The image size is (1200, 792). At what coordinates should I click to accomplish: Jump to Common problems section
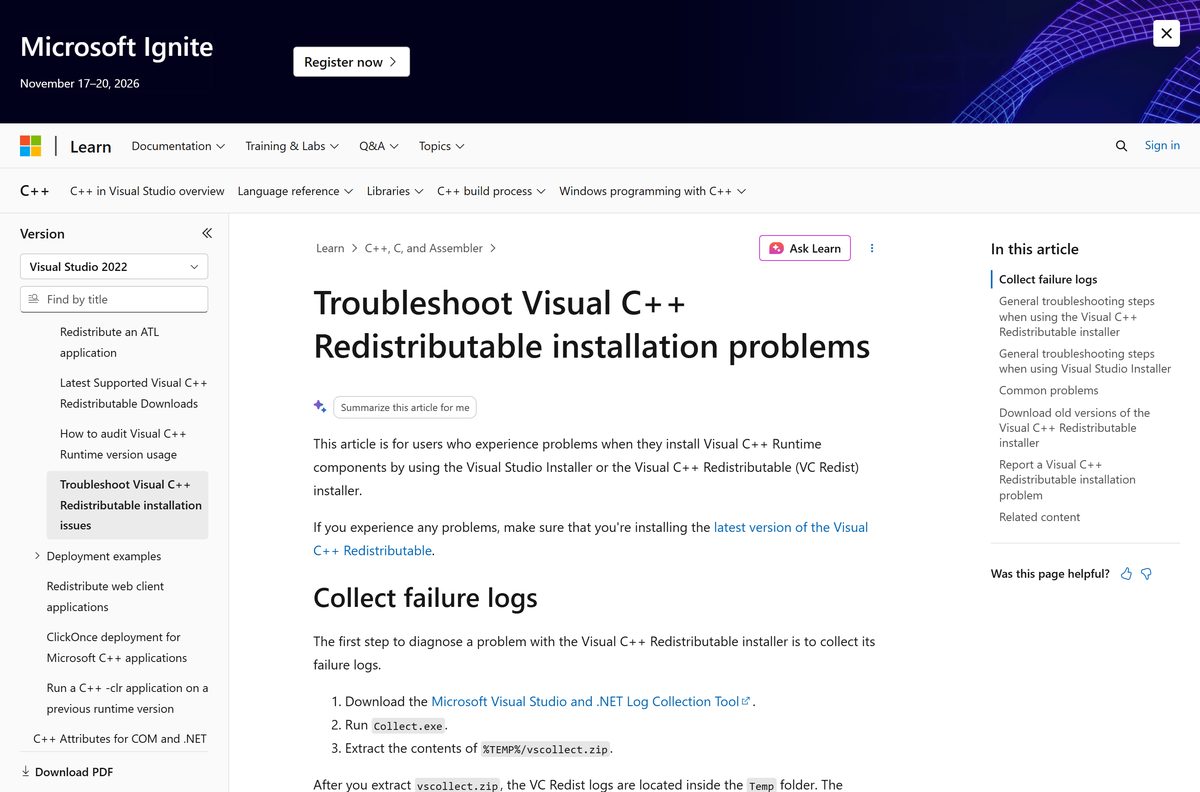click(1049, 391)
